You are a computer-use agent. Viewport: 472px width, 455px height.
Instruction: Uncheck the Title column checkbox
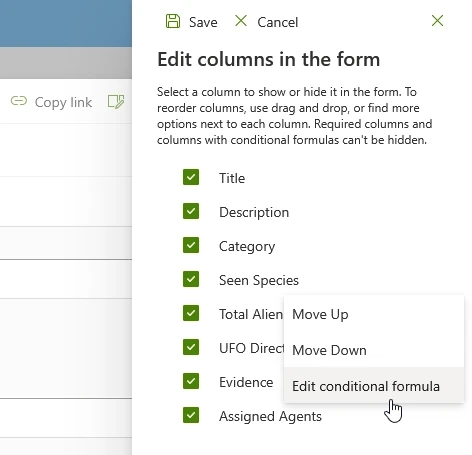191,177
